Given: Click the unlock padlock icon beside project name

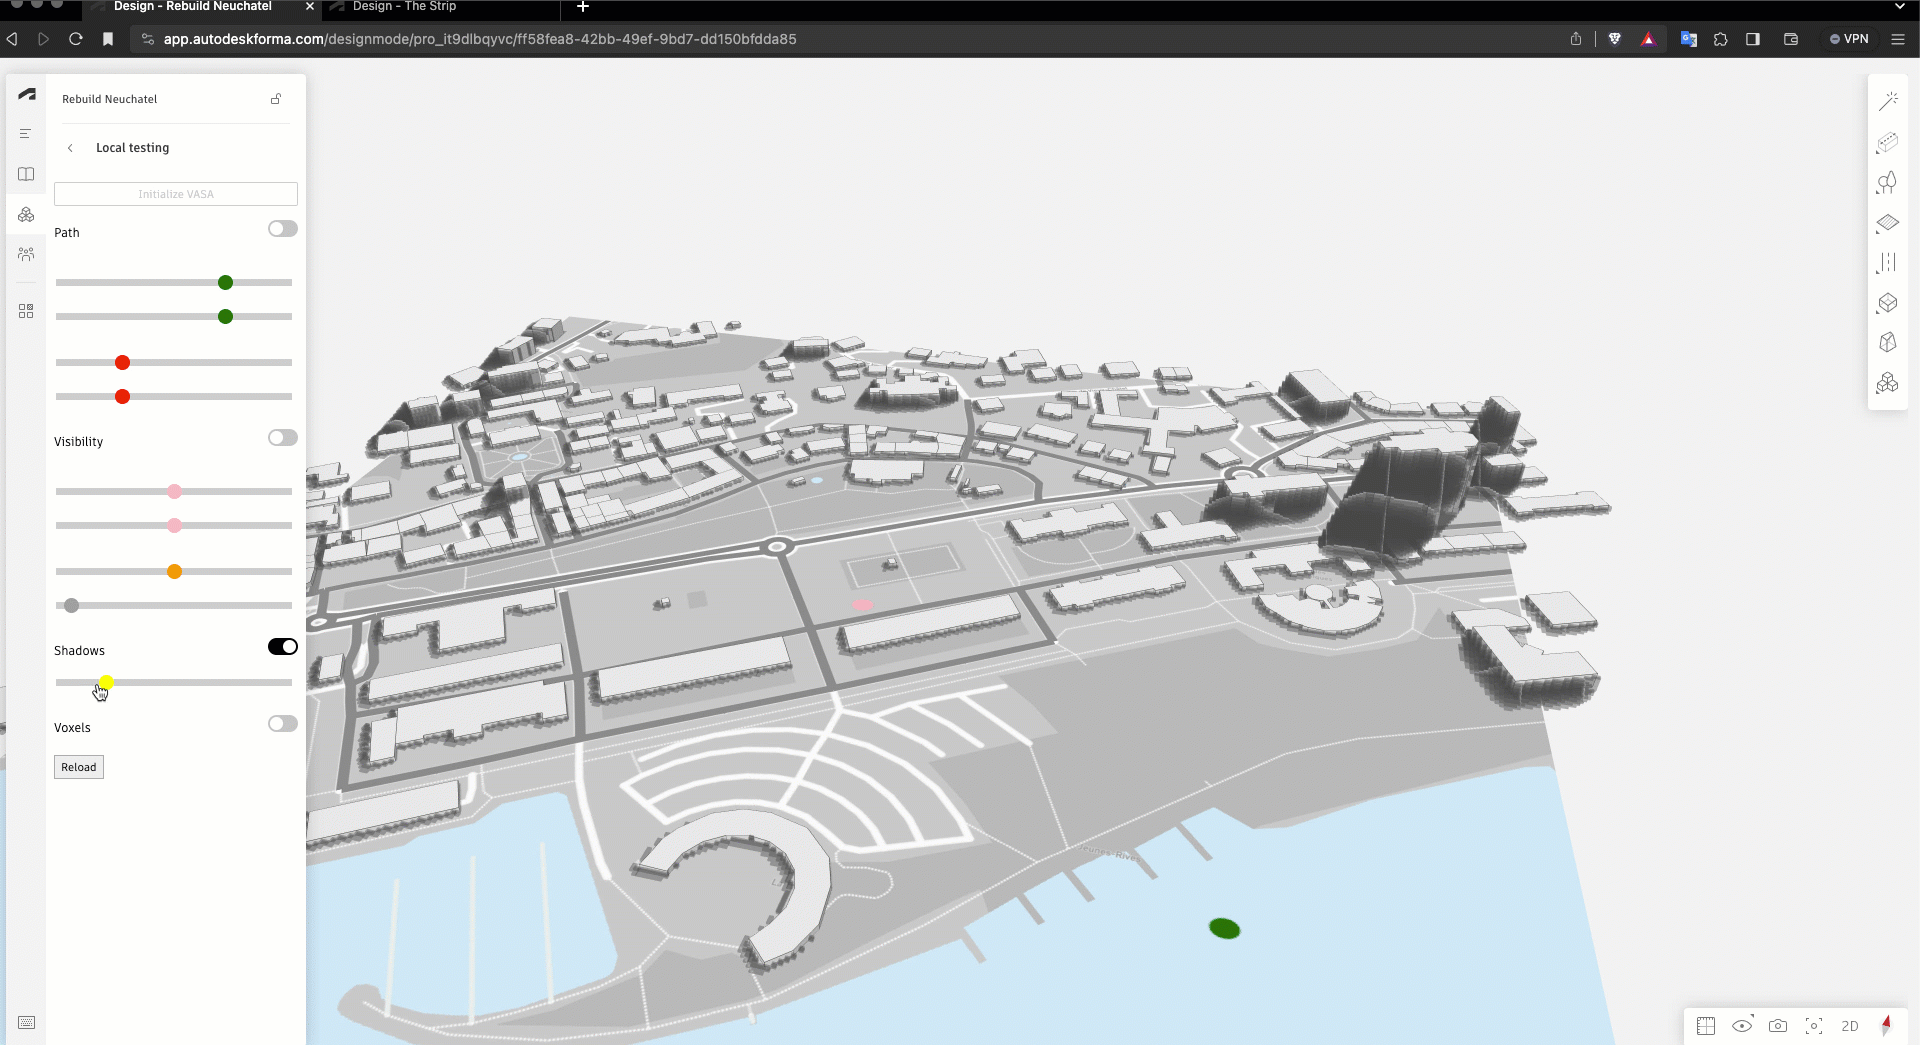Looking at the screenshot, I should [276, 99].
